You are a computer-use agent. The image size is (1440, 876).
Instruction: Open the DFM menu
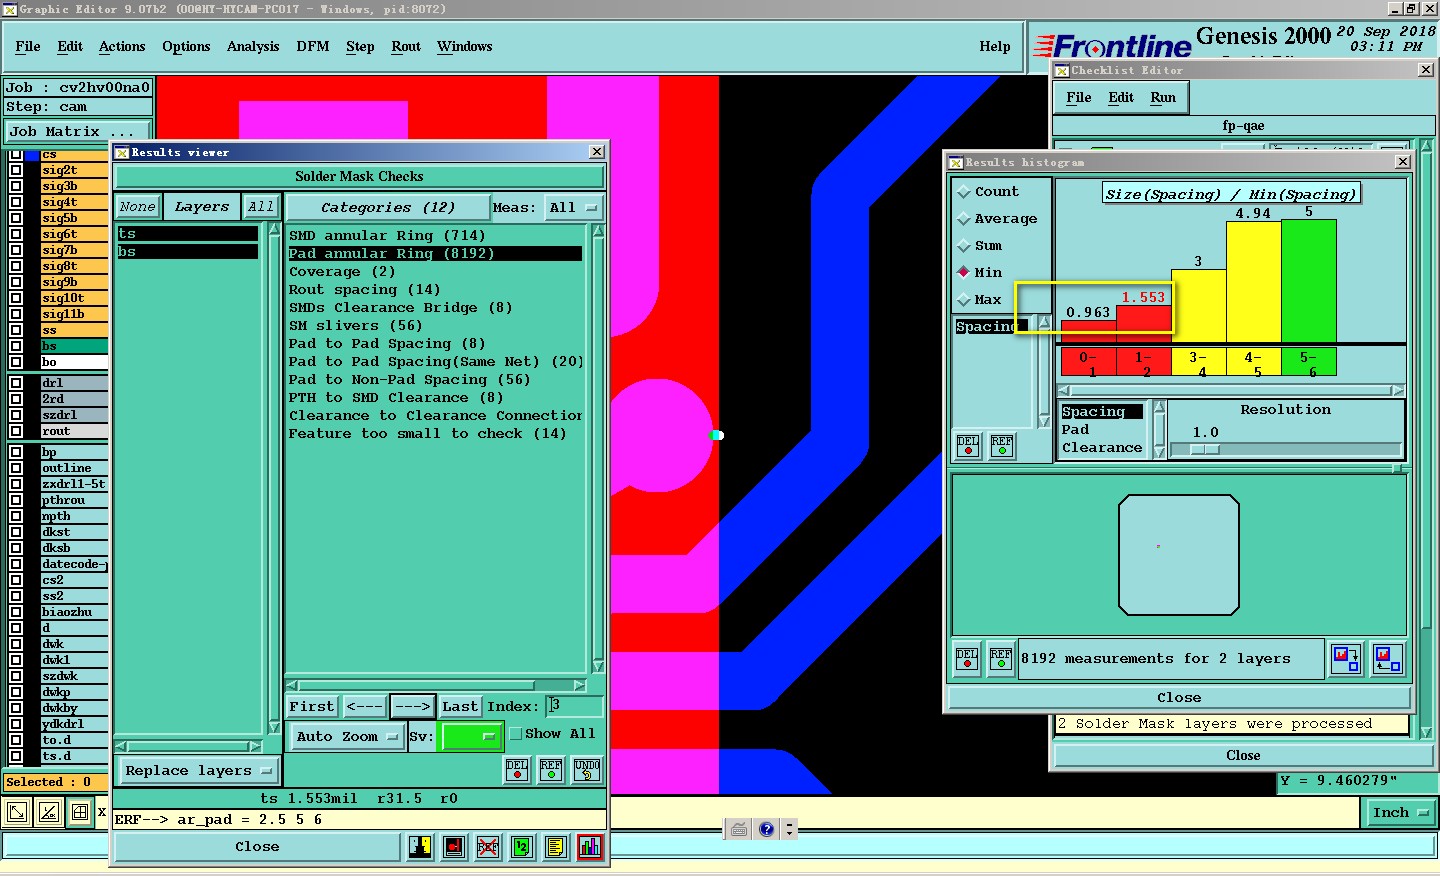click(x=313, y=47)
